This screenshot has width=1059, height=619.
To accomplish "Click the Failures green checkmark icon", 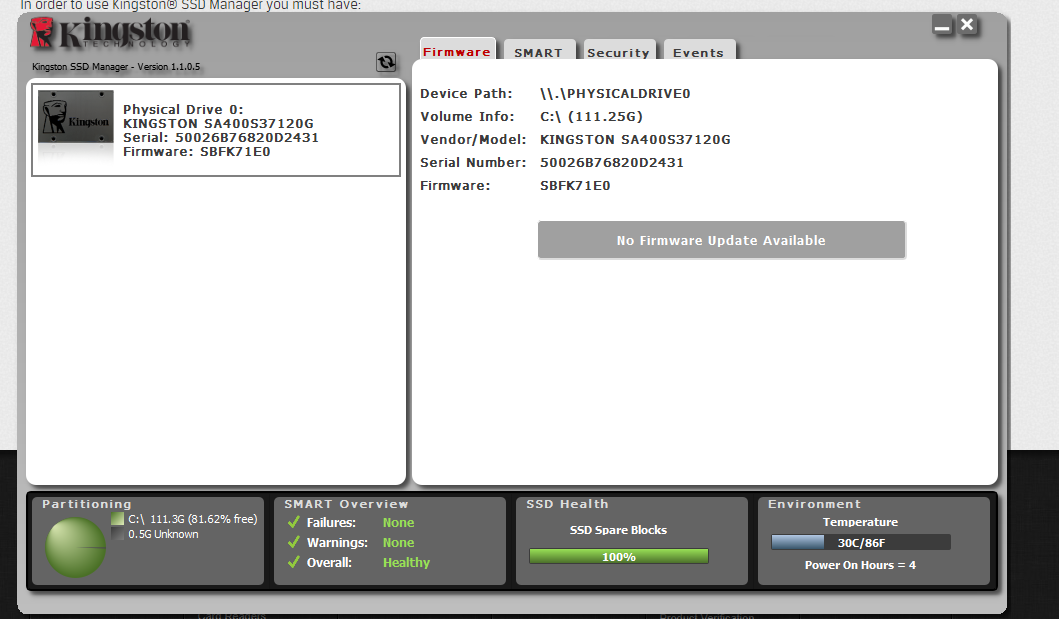I will point(294,522).
